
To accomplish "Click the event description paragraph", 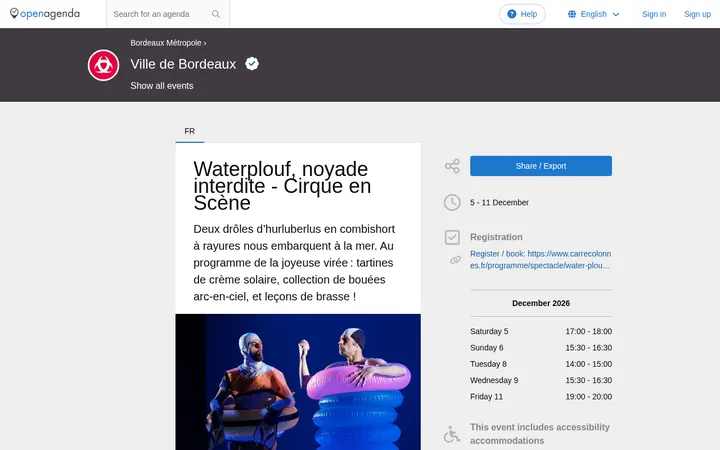I will [294, 263].
